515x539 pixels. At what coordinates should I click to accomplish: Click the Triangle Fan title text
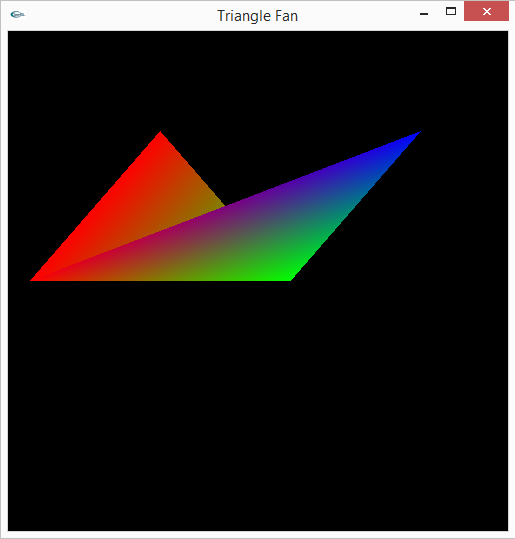[258, 16]
